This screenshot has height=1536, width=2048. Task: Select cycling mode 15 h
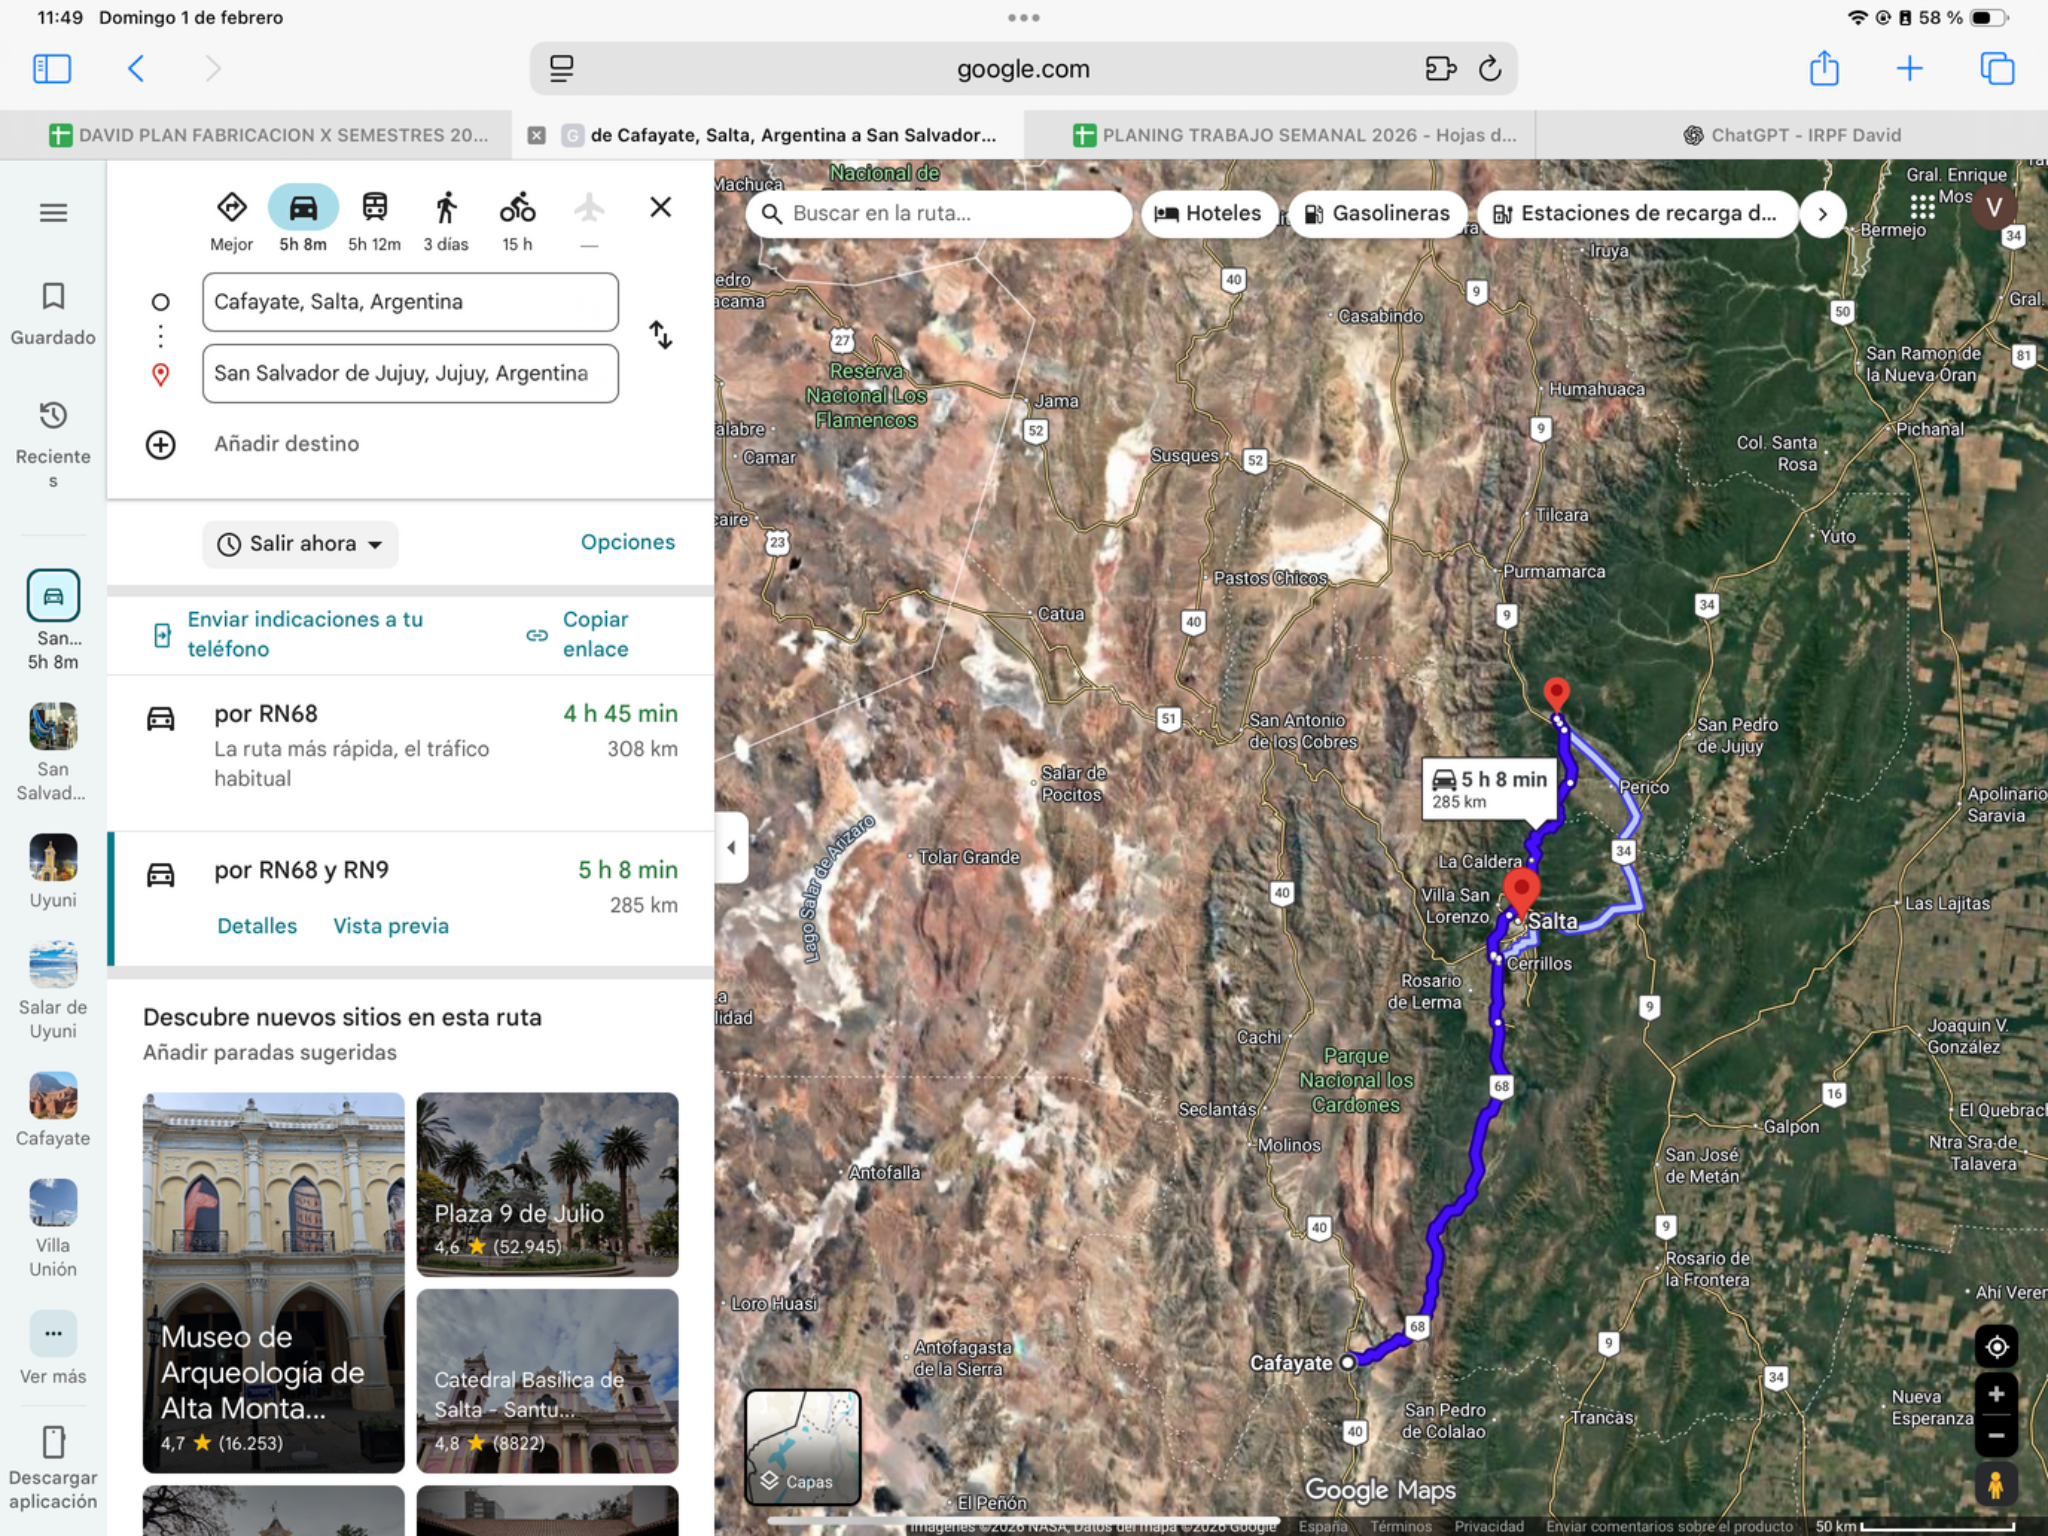(517, 222)
